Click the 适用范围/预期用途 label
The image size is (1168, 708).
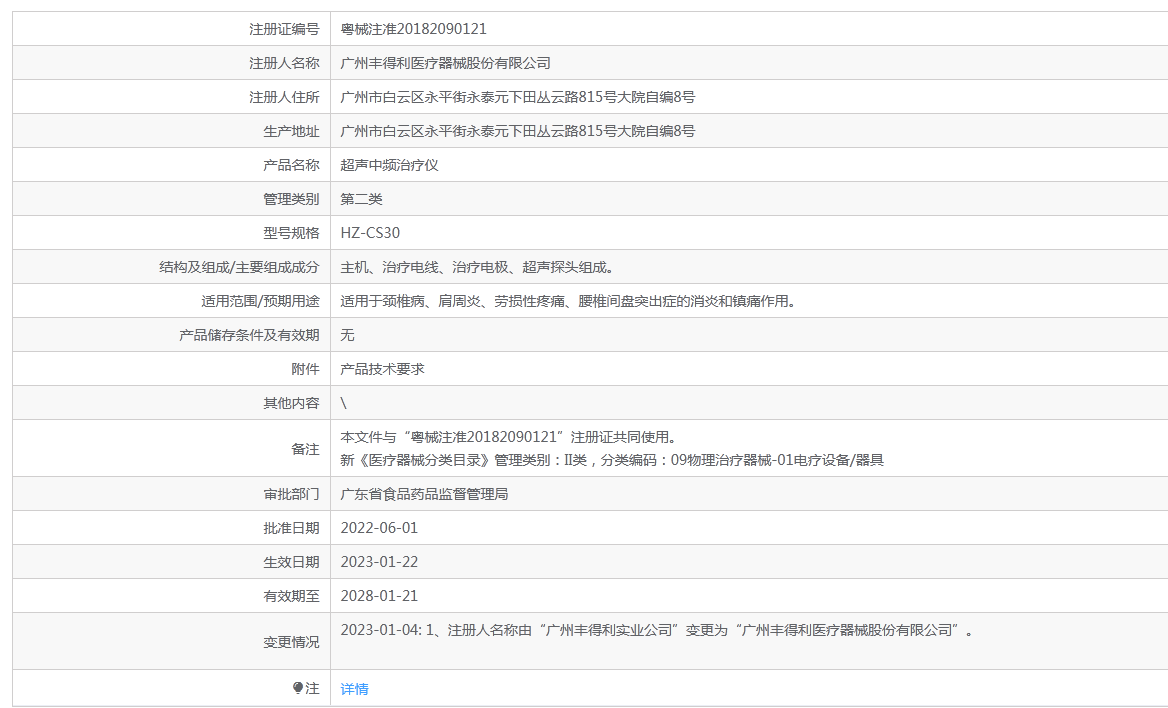click(260, 301)
